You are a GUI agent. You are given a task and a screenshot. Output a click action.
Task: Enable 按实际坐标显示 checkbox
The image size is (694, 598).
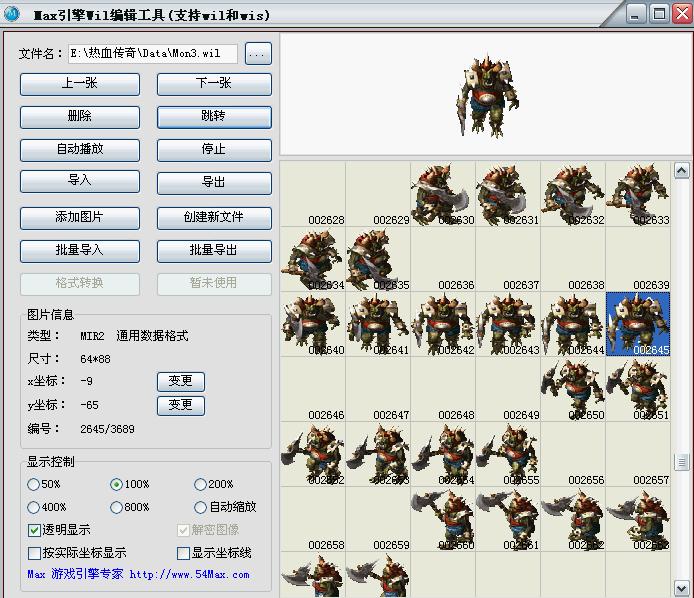coord(35,553)
